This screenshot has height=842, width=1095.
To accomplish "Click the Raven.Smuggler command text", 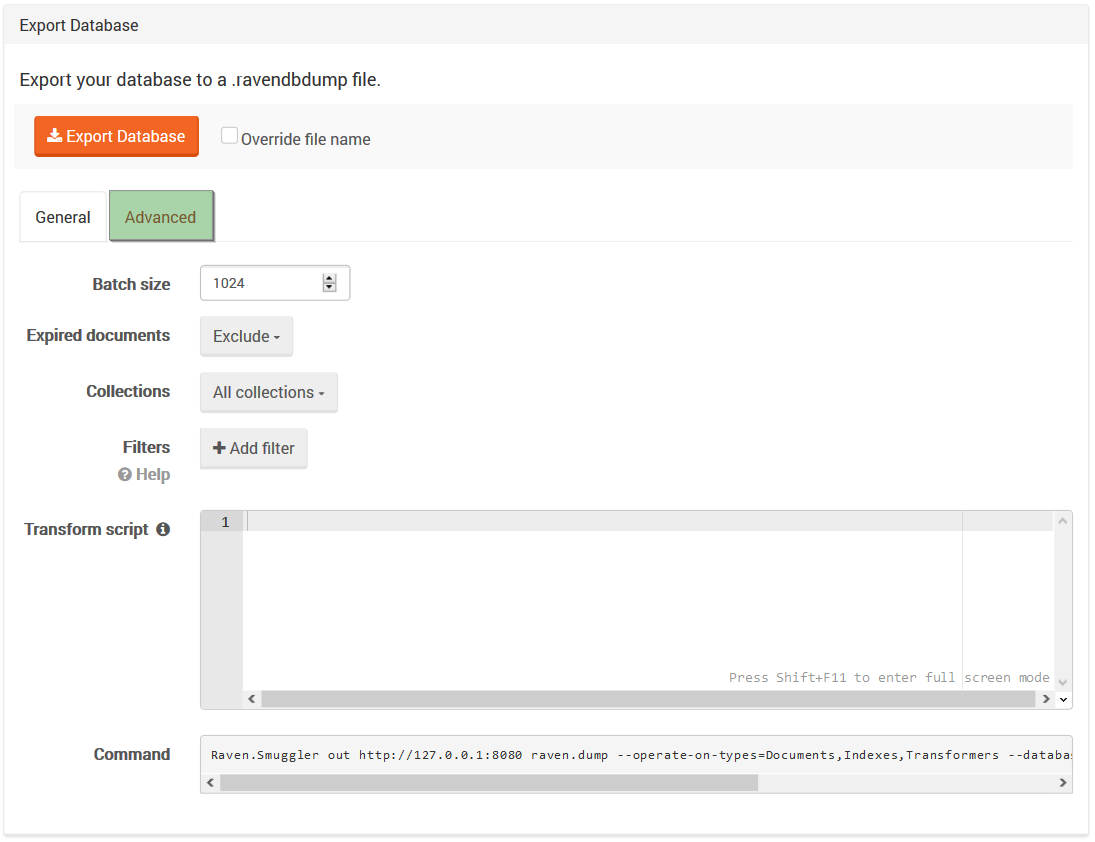I will (640, 755).
